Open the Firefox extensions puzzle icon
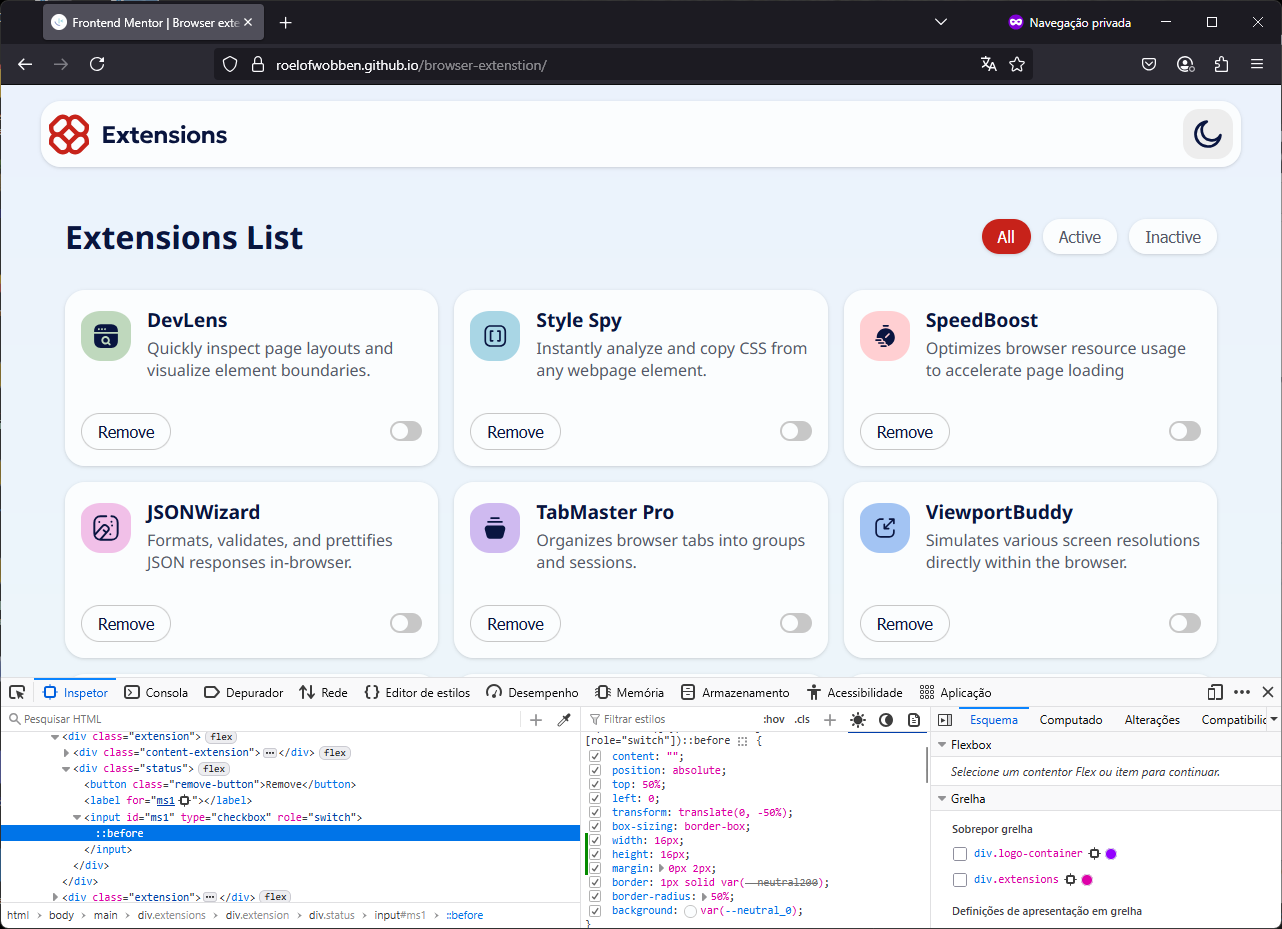1282x929 pixels. point(1221,64)
